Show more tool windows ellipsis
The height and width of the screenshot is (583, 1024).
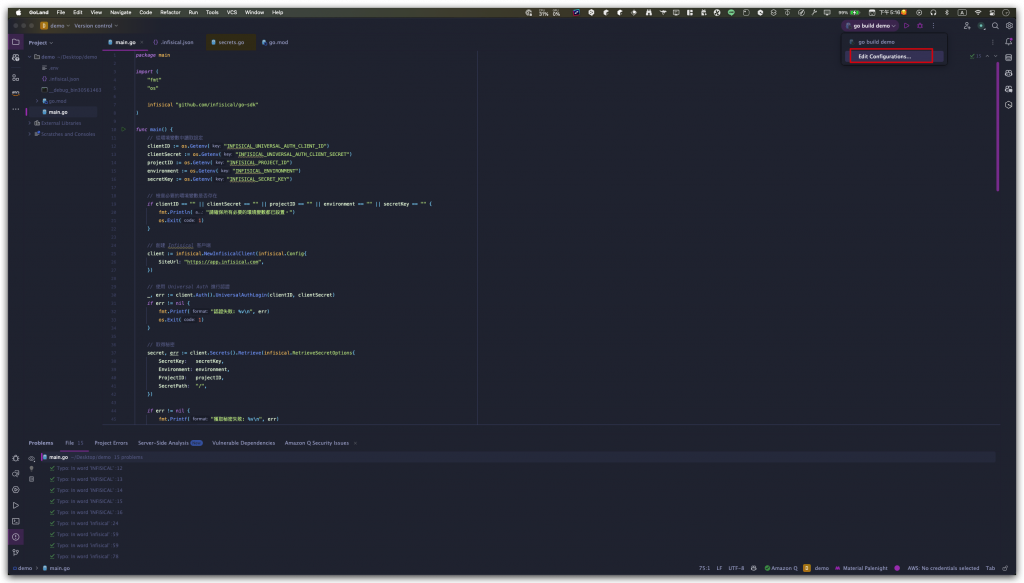(x=16, y=109)
